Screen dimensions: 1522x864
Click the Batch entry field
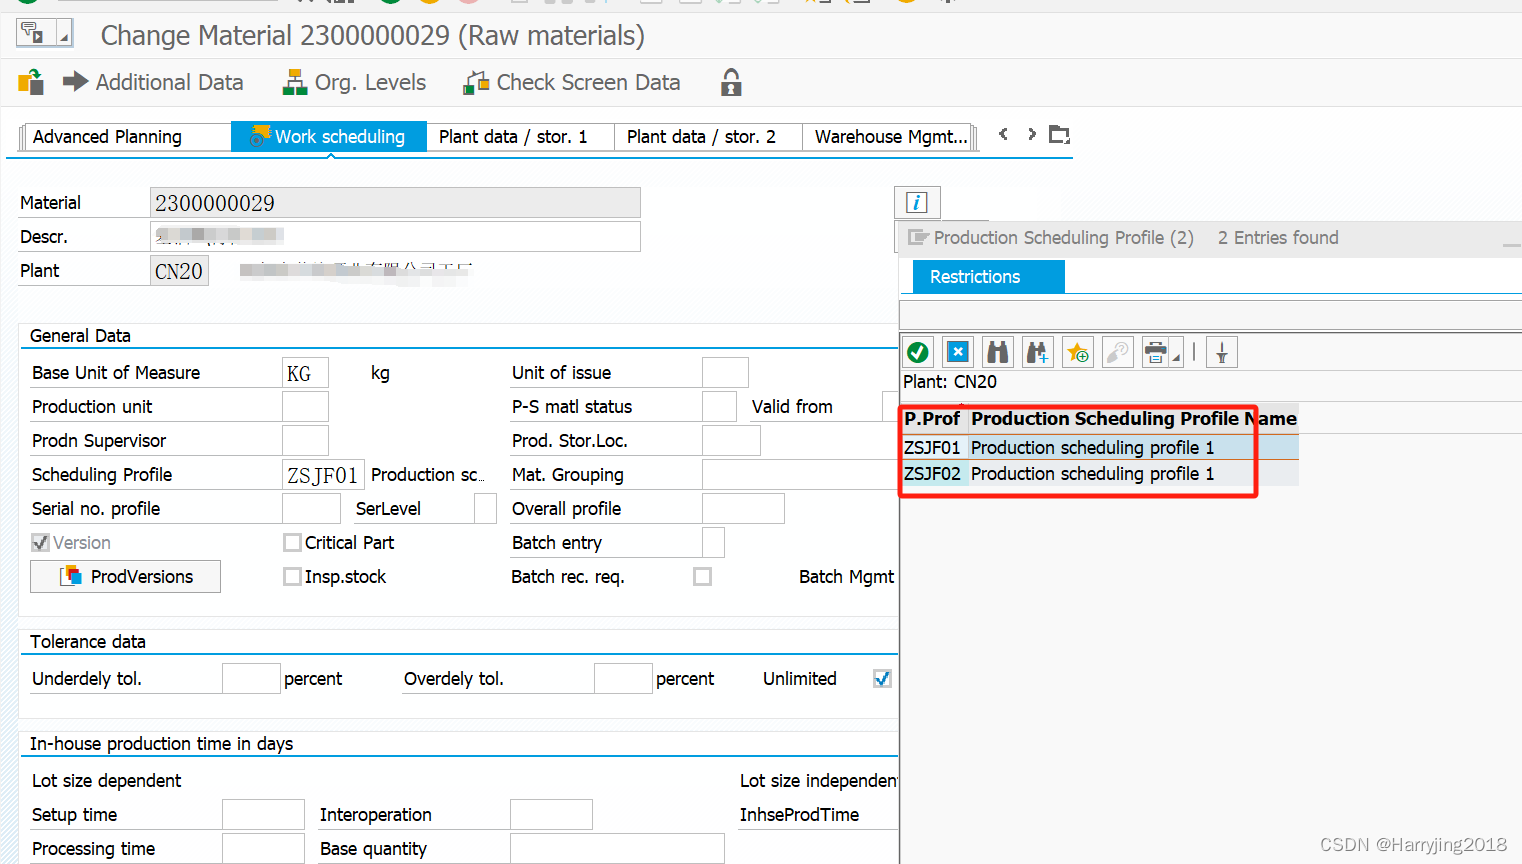(x=713, y=543)
